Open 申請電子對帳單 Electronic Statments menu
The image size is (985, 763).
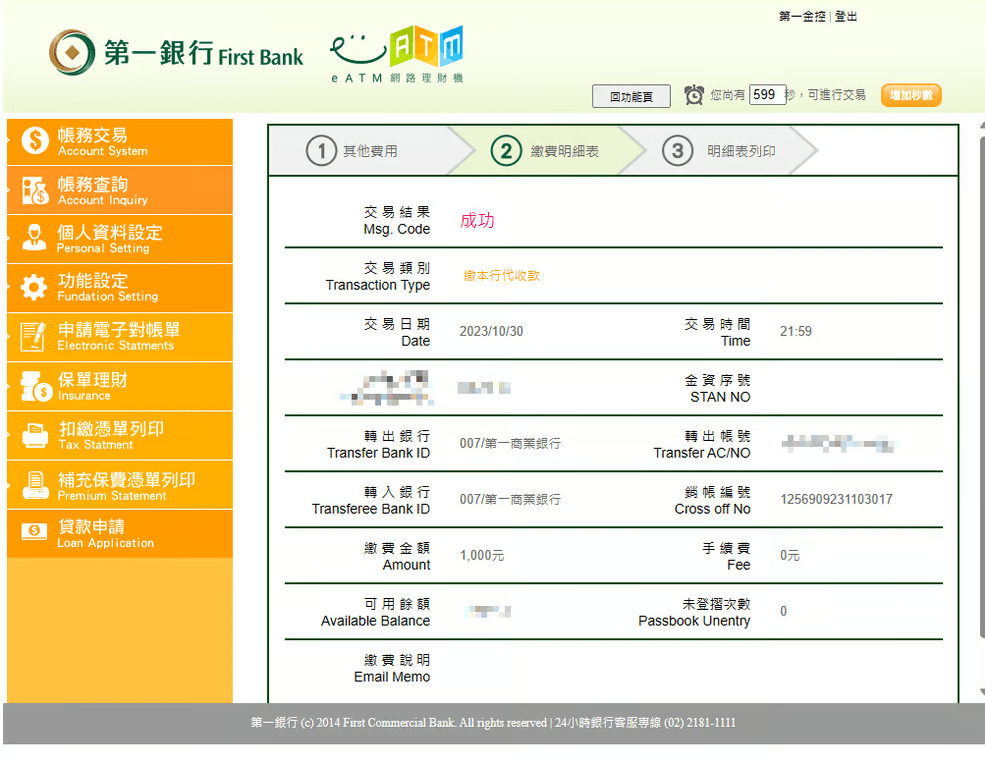[120, 337]
